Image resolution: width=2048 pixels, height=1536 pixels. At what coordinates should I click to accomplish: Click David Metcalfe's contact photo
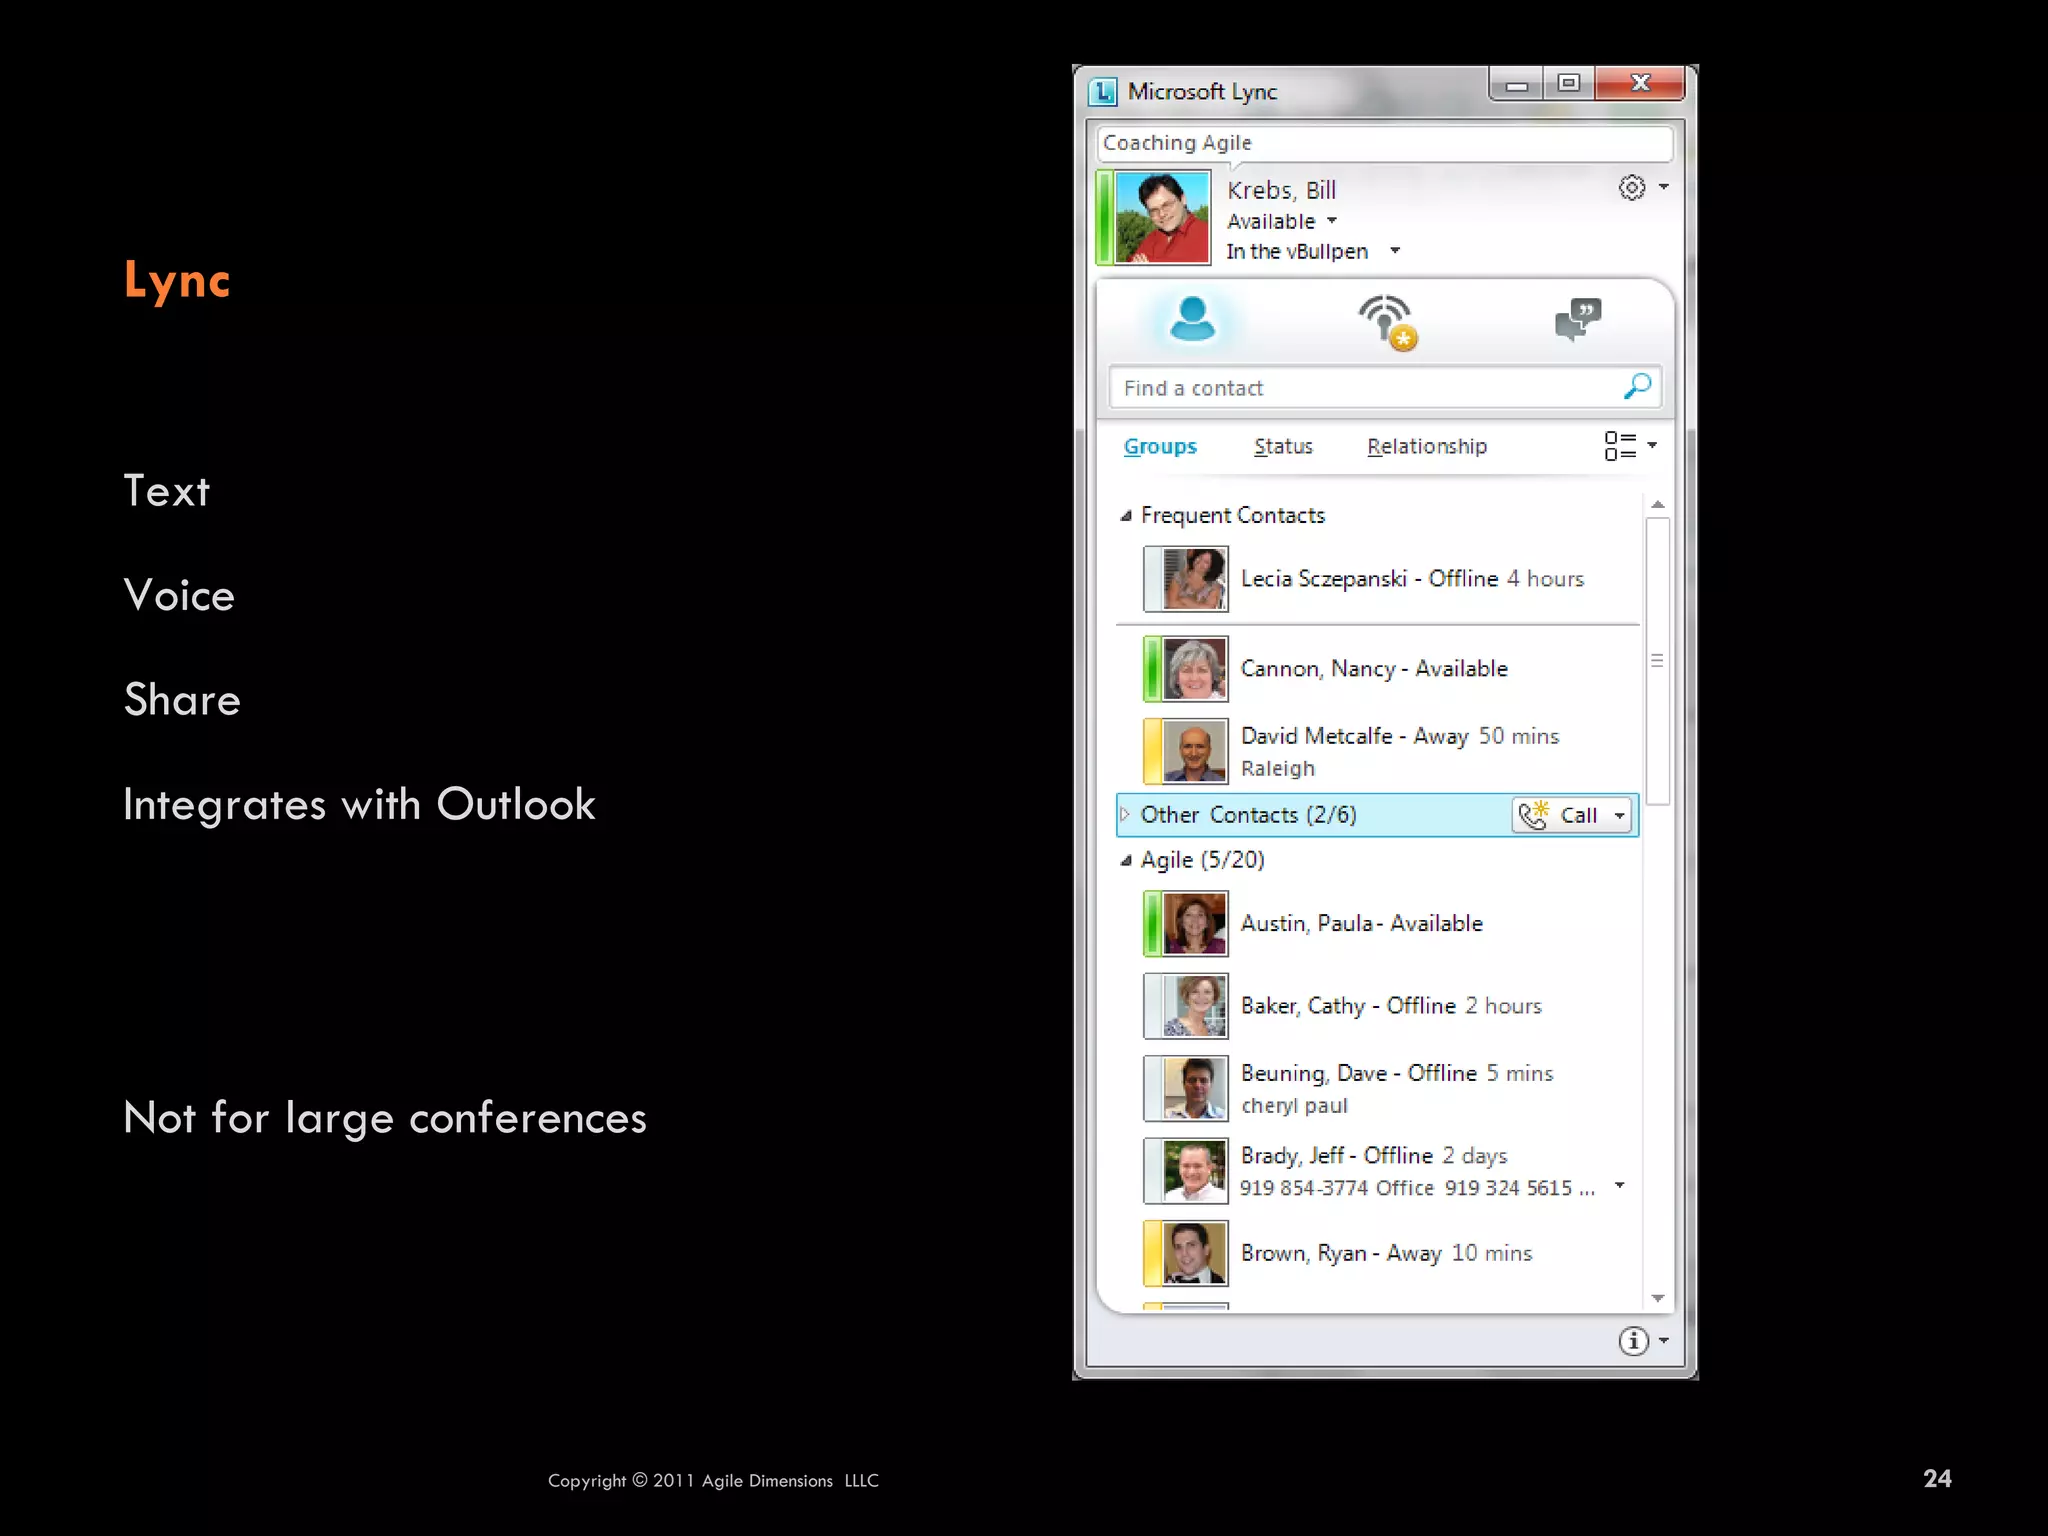(1195, 751)
